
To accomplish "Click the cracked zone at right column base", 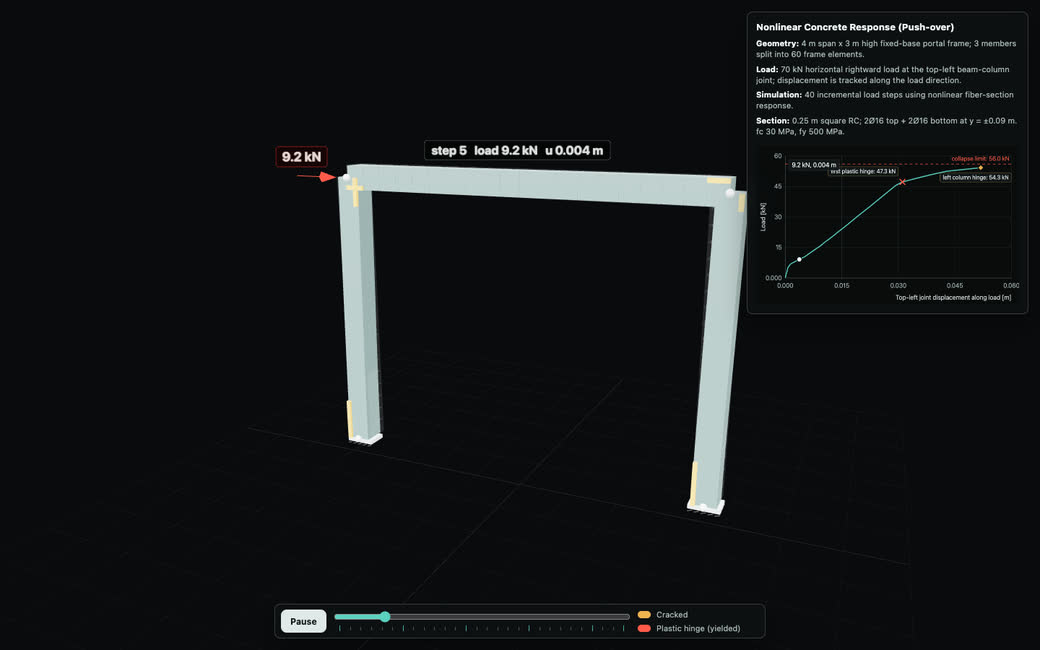I will 694,484.
